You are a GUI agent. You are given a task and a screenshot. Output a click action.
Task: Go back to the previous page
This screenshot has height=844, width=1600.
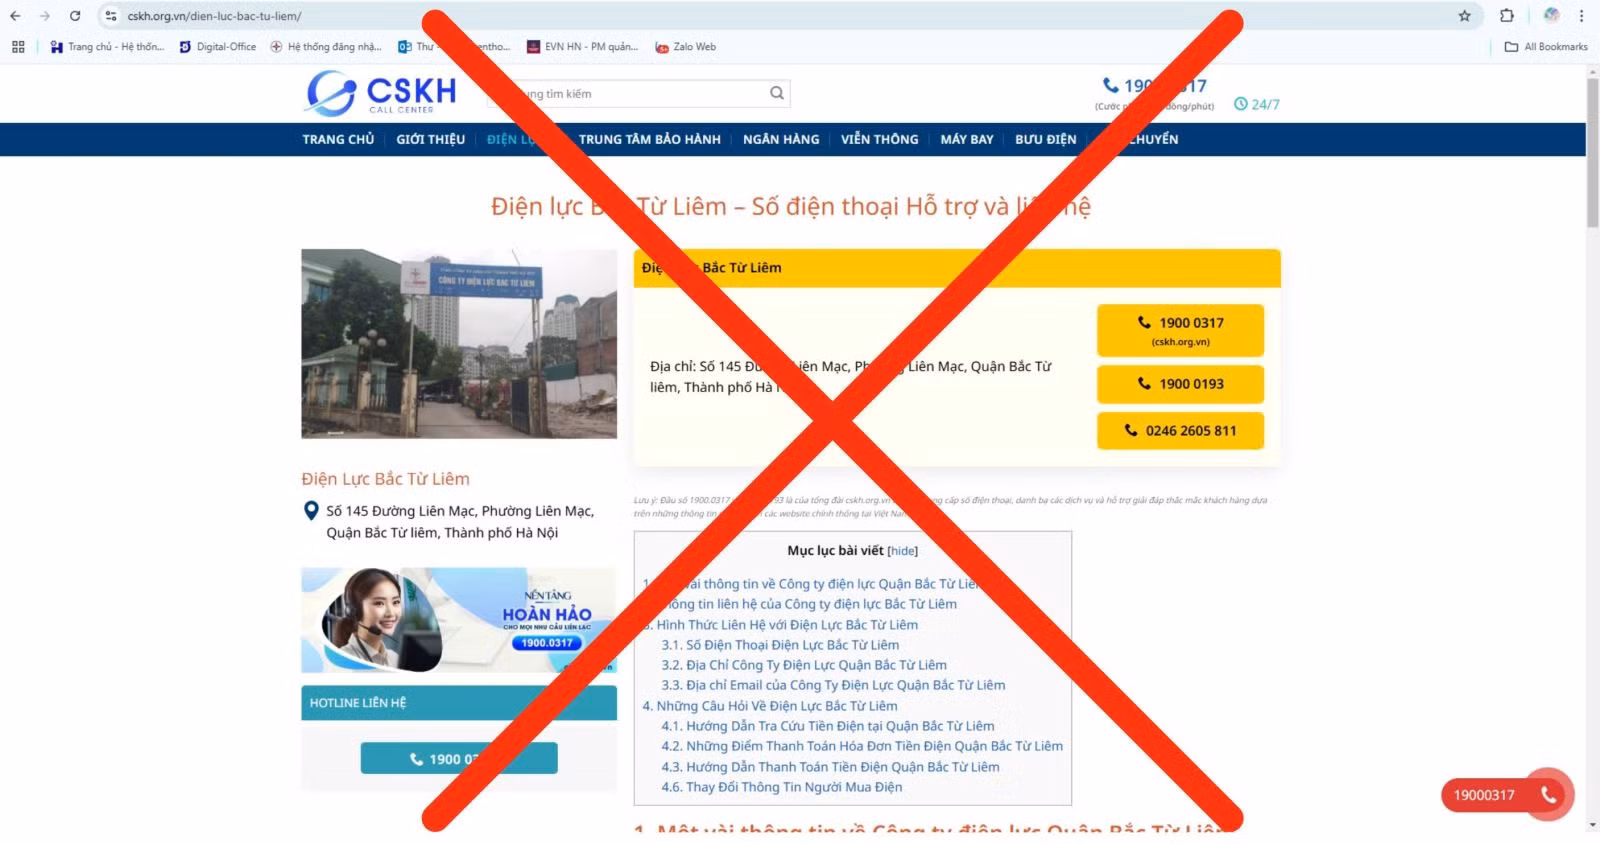[x=15, y=16]
